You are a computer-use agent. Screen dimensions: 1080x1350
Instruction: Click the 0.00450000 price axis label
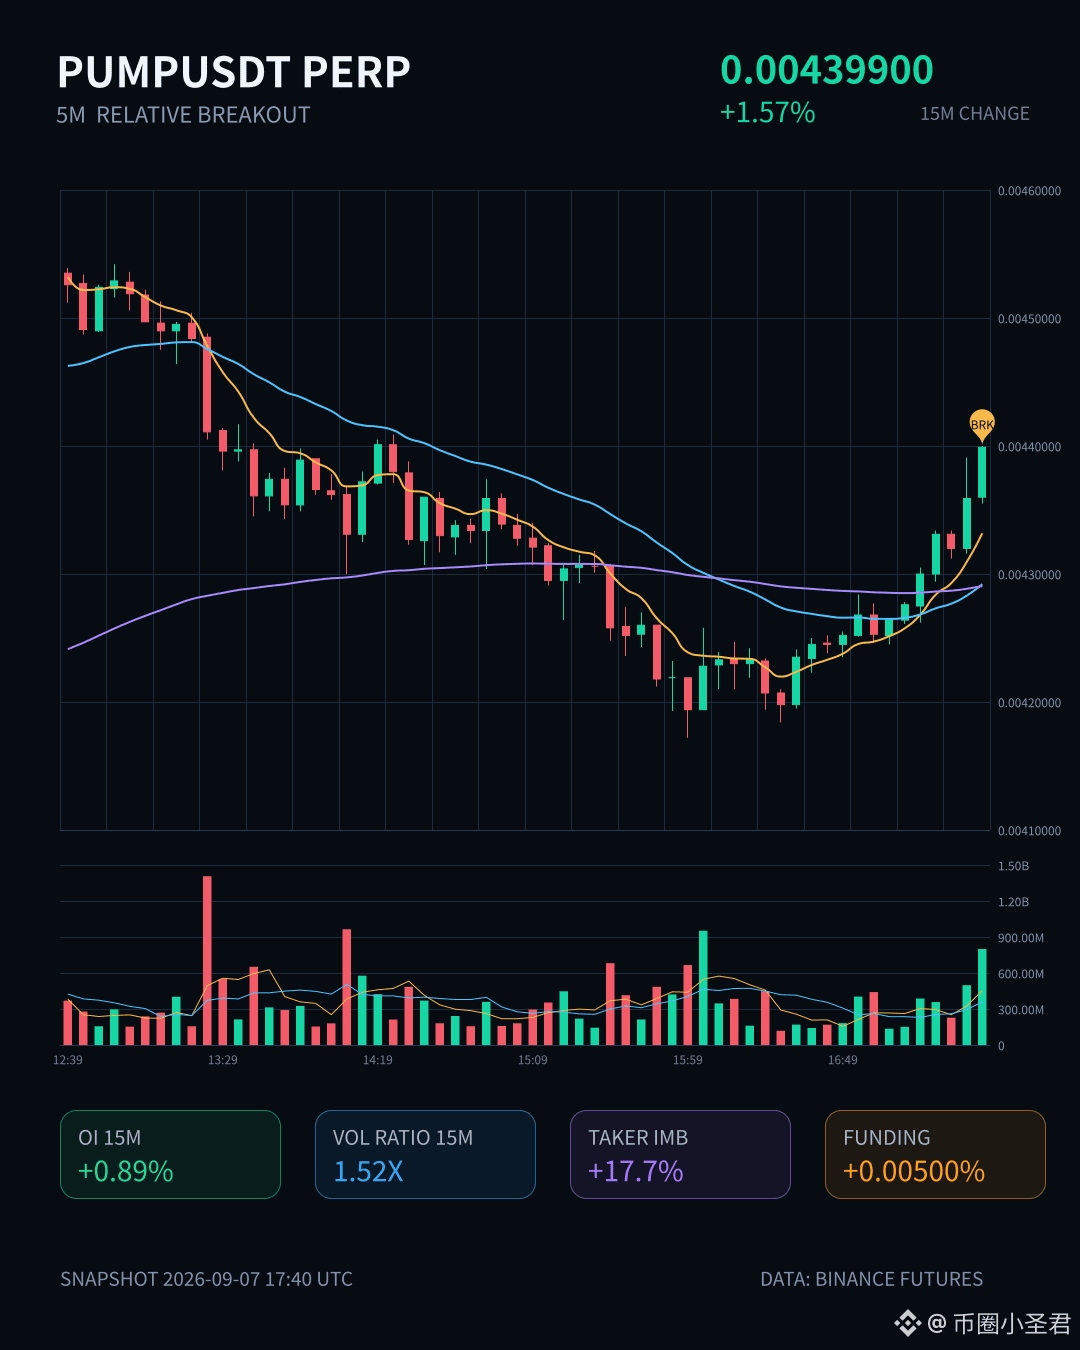click(x=1029, y=319)
